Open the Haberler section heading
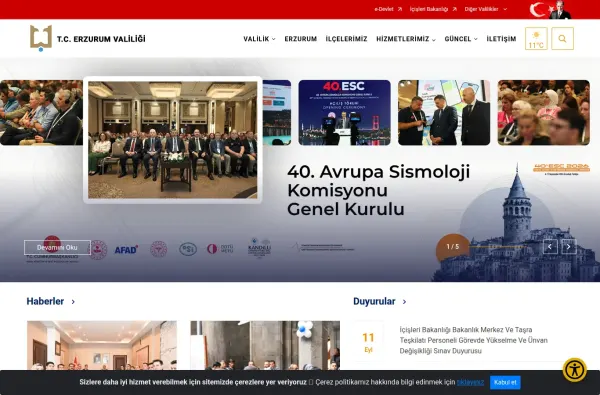600x395 pixels. (x=45, y=302)
